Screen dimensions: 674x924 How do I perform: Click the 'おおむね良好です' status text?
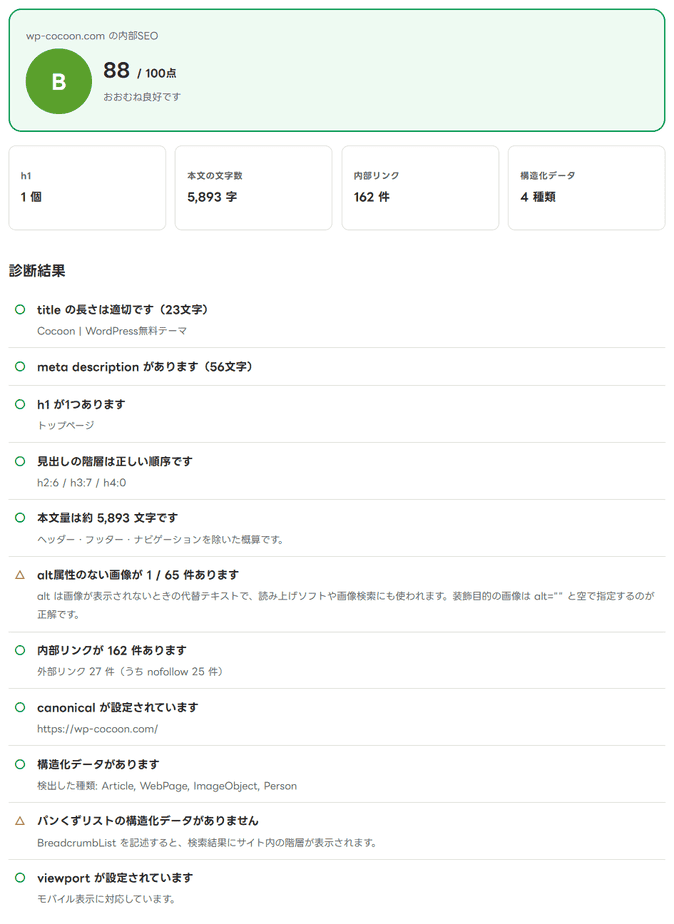tap(142, 97)
